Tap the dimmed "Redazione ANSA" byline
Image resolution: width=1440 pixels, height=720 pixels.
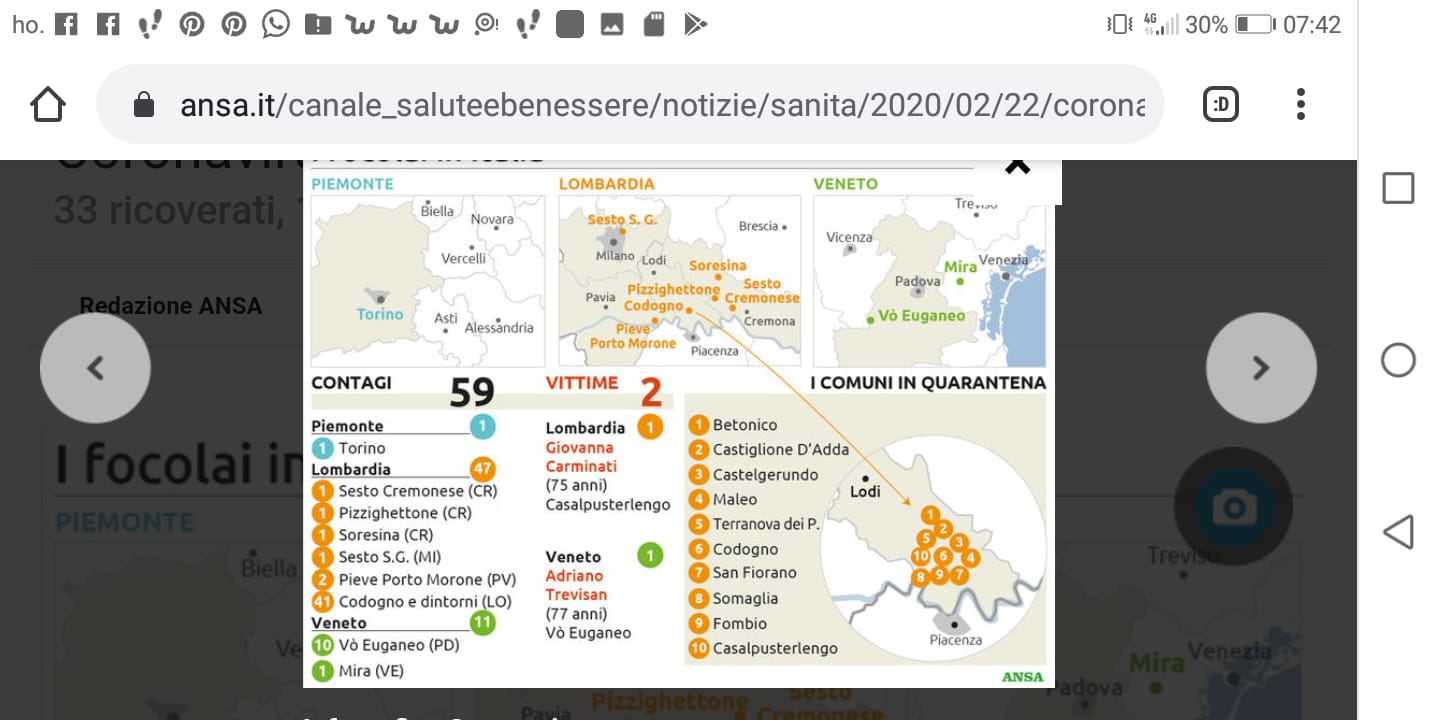[x=171, y=306]
